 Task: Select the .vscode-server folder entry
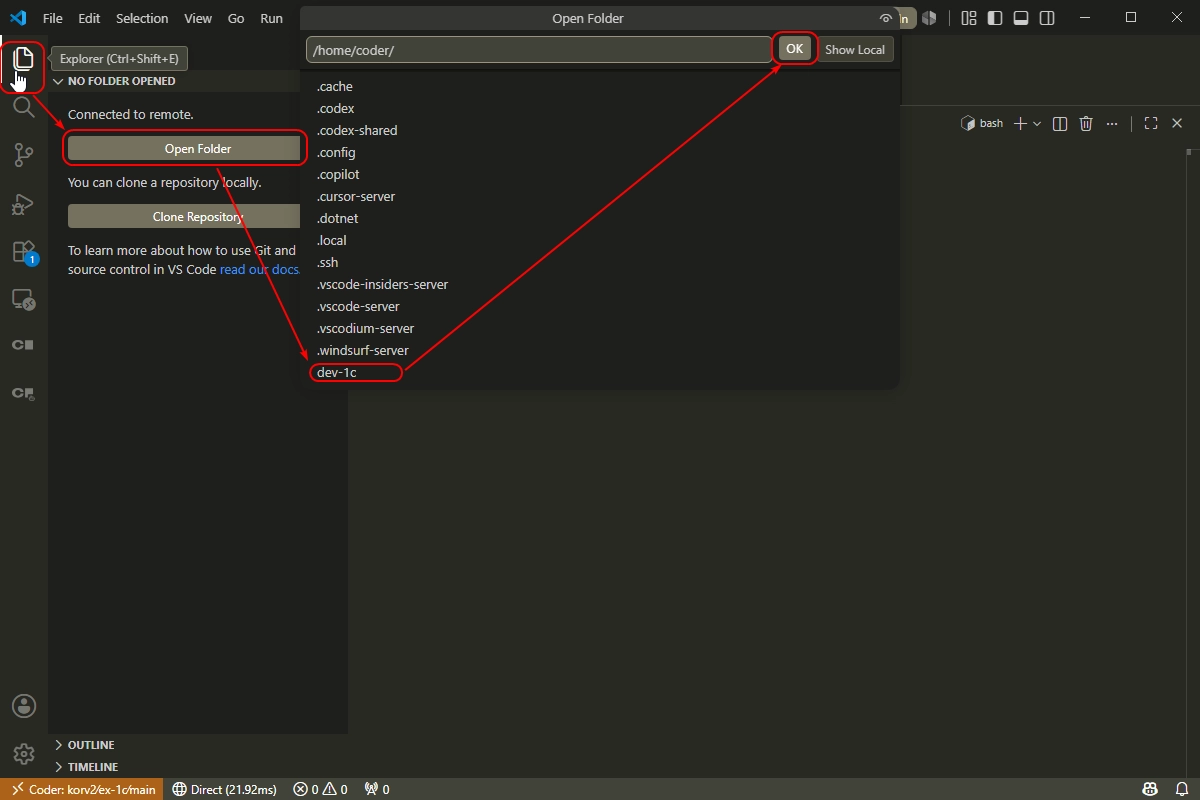pos(358,307)
